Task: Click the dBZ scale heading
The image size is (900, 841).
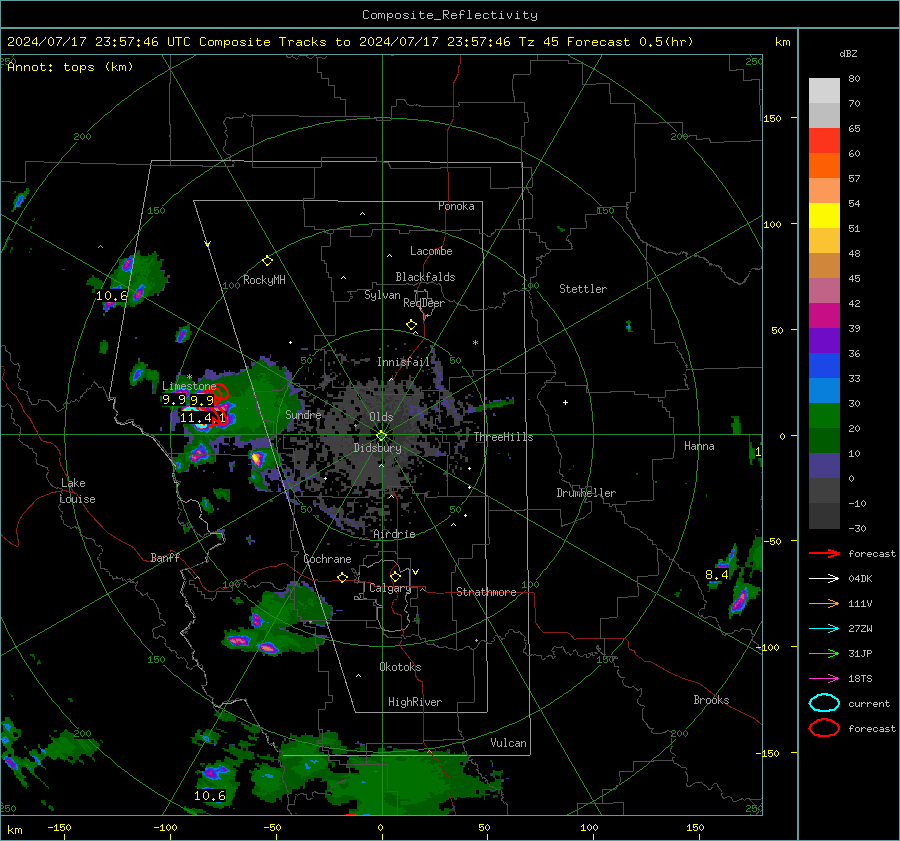Action: pos(848,53)
